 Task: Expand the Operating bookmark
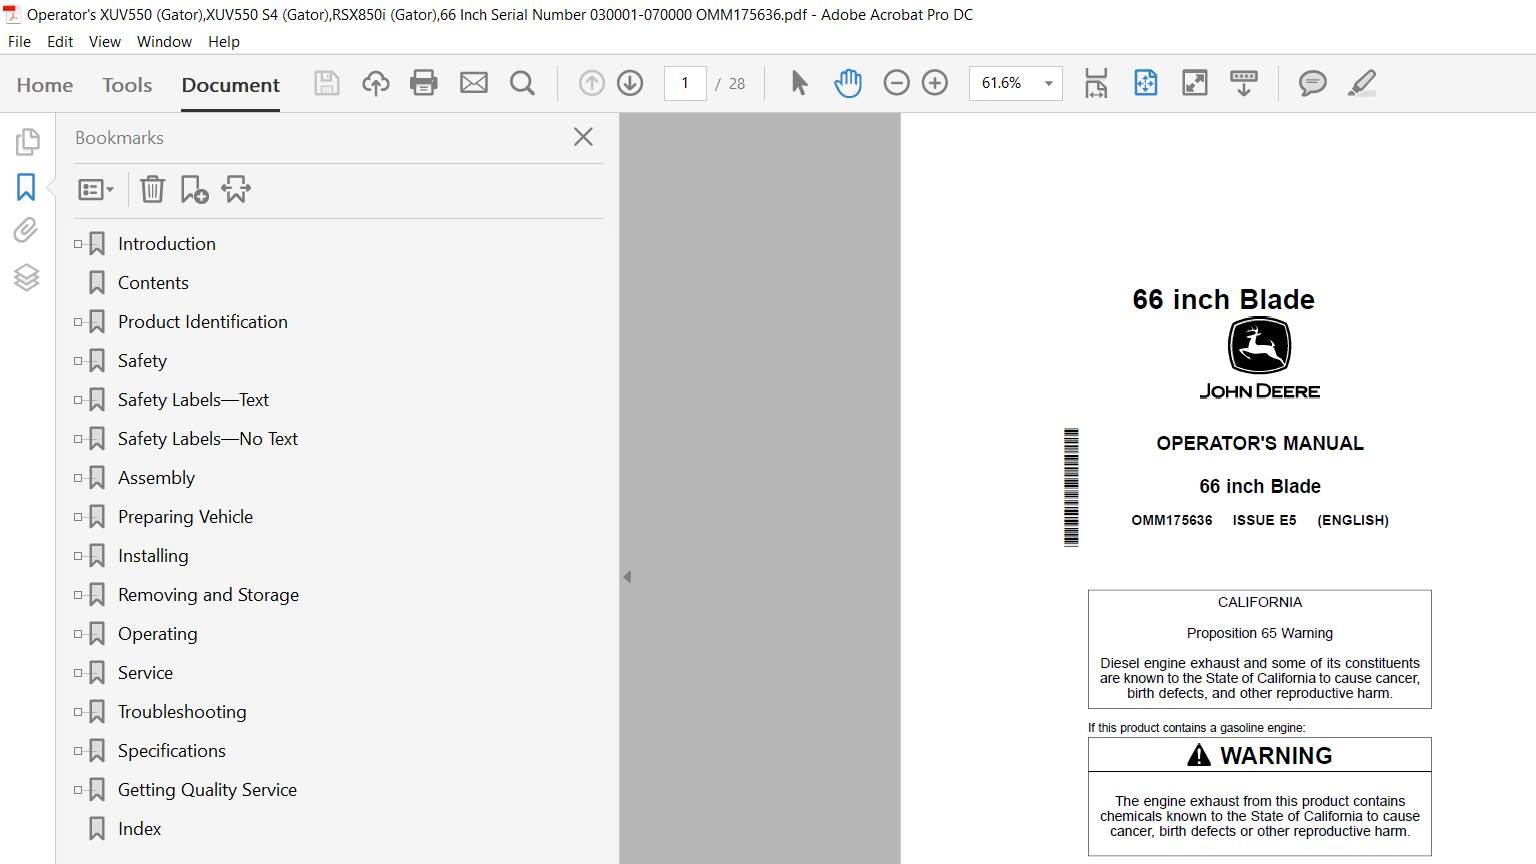(78, 634)
